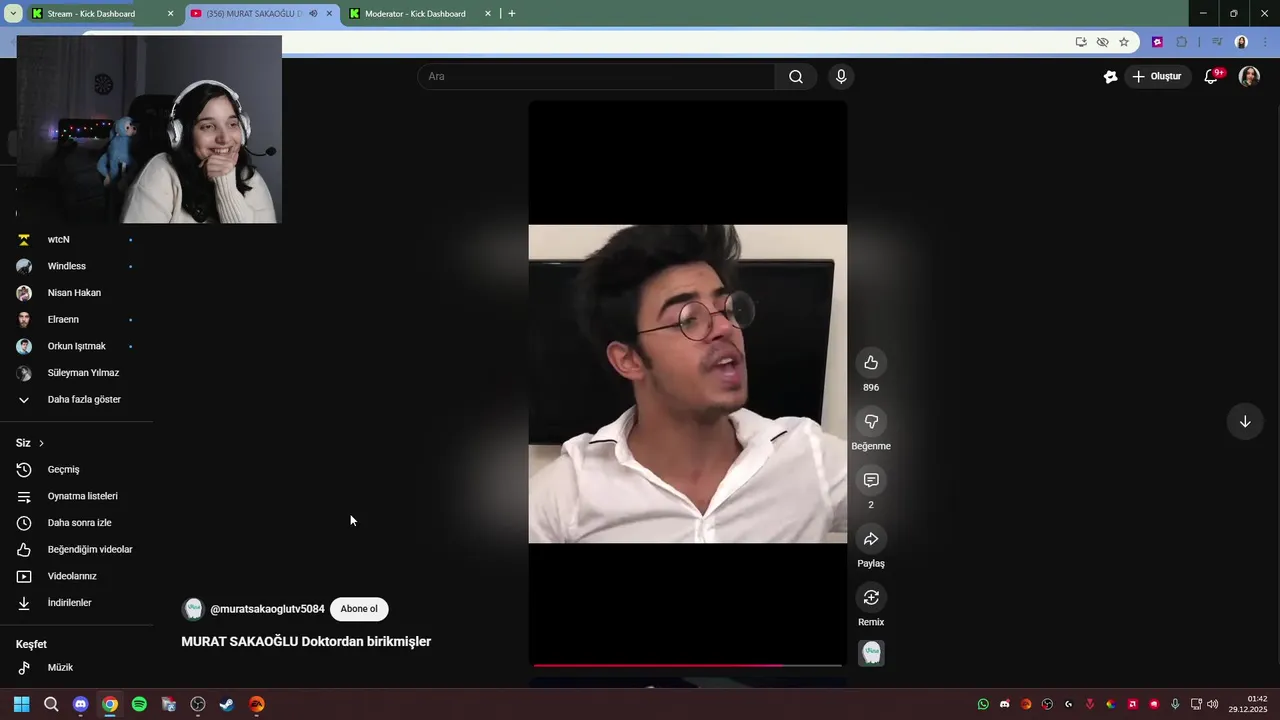The image size is (1280, 720).
Task: Expand the Siz section chevron
Action: click(41, 443)
